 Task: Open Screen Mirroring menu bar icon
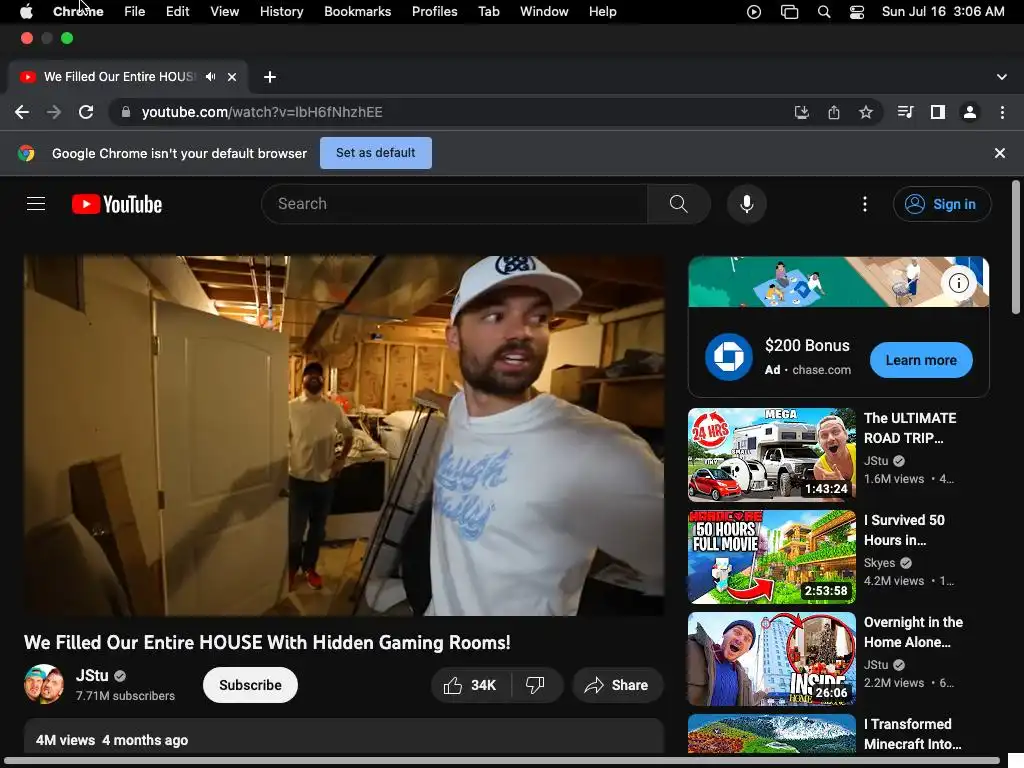[790, 12]
